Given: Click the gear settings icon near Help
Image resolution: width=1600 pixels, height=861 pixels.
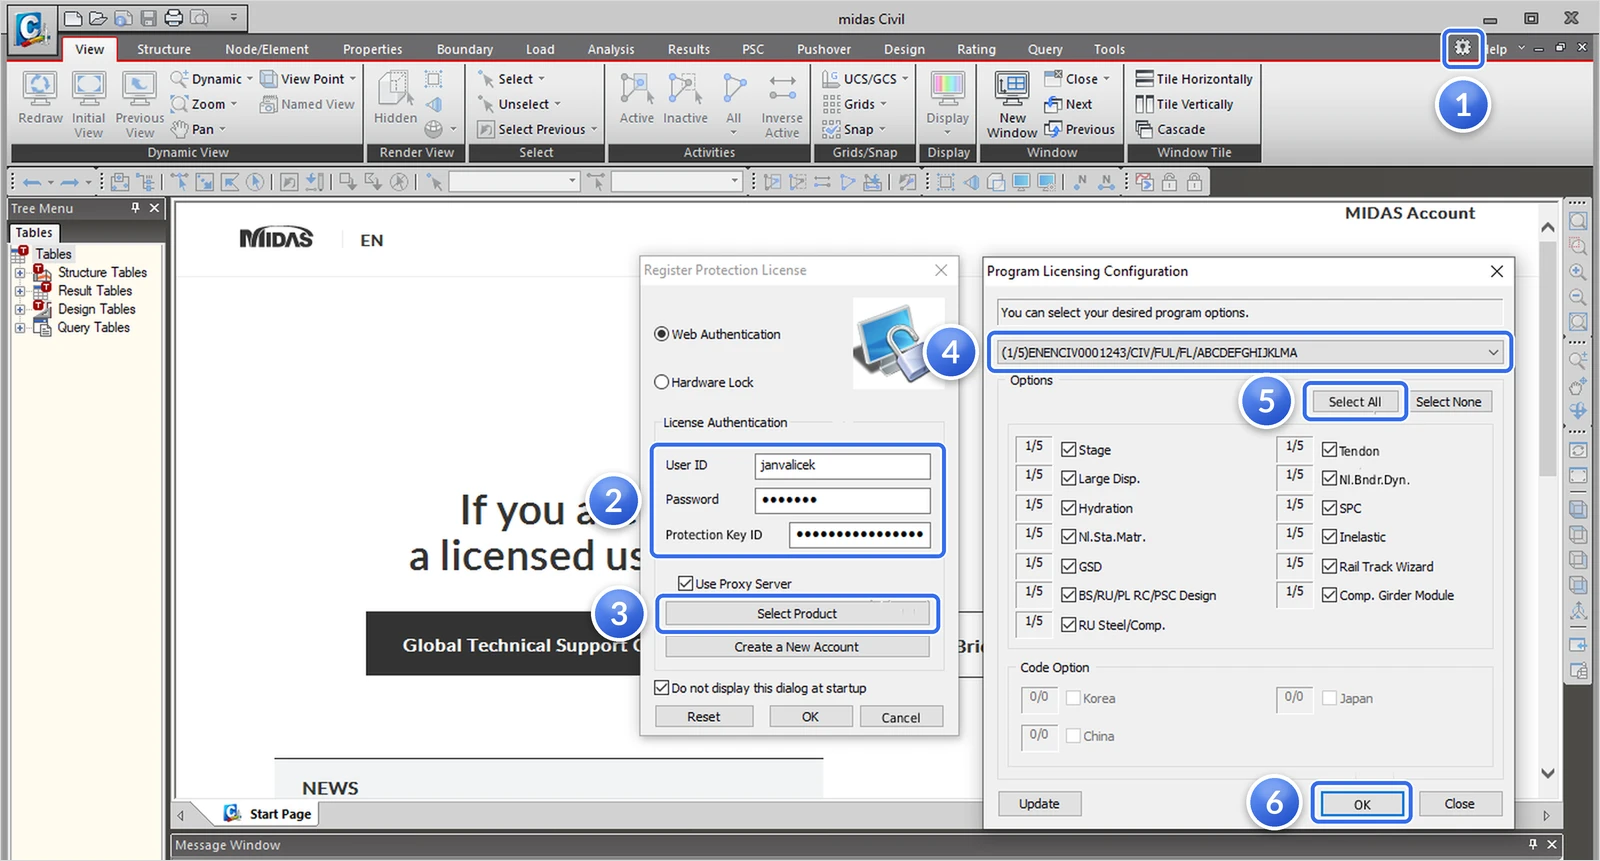Looking at the screenshot, I should (1463, 47).
